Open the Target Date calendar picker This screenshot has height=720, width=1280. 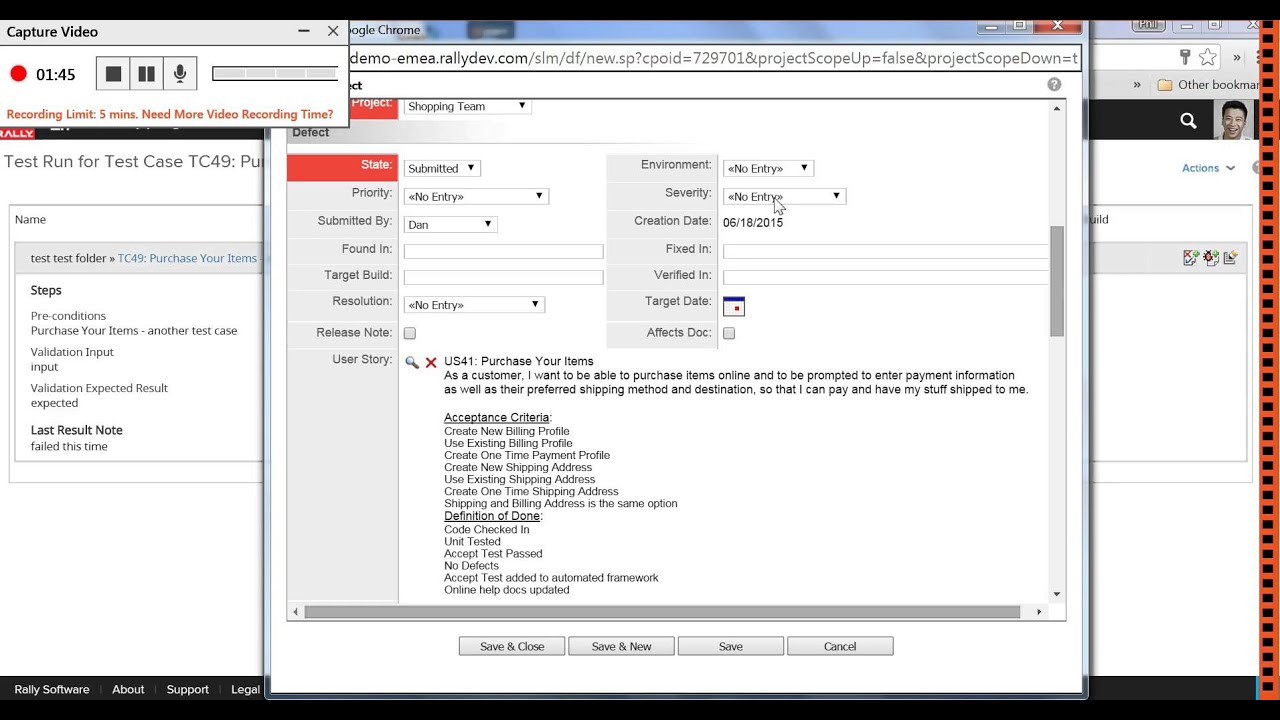tap(734, 306)
